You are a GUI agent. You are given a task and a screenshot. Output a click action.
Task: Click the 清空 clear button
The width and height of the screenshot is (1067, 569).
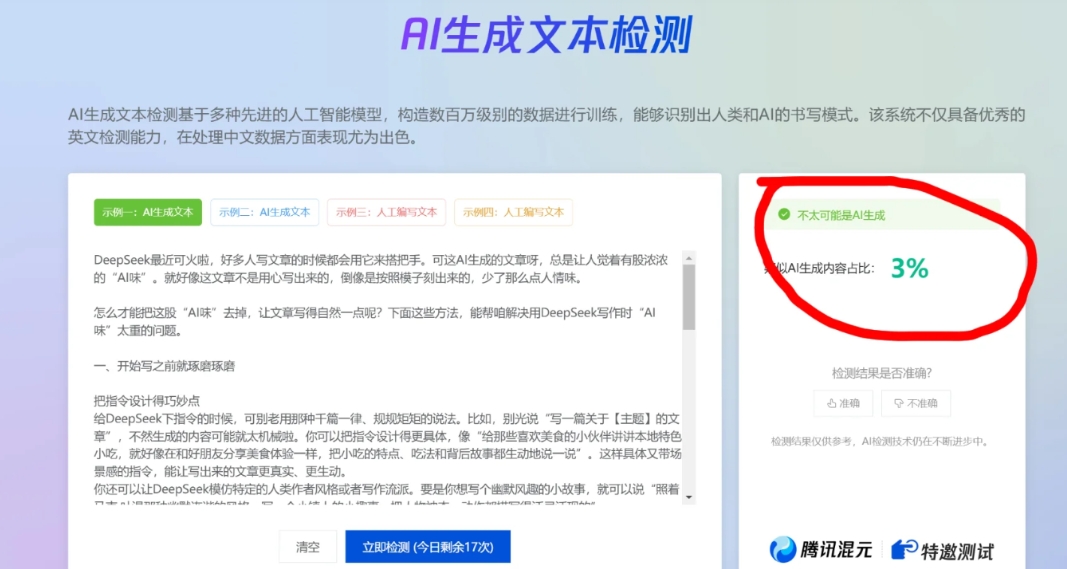pyautogui.click(x=308, y=547)
